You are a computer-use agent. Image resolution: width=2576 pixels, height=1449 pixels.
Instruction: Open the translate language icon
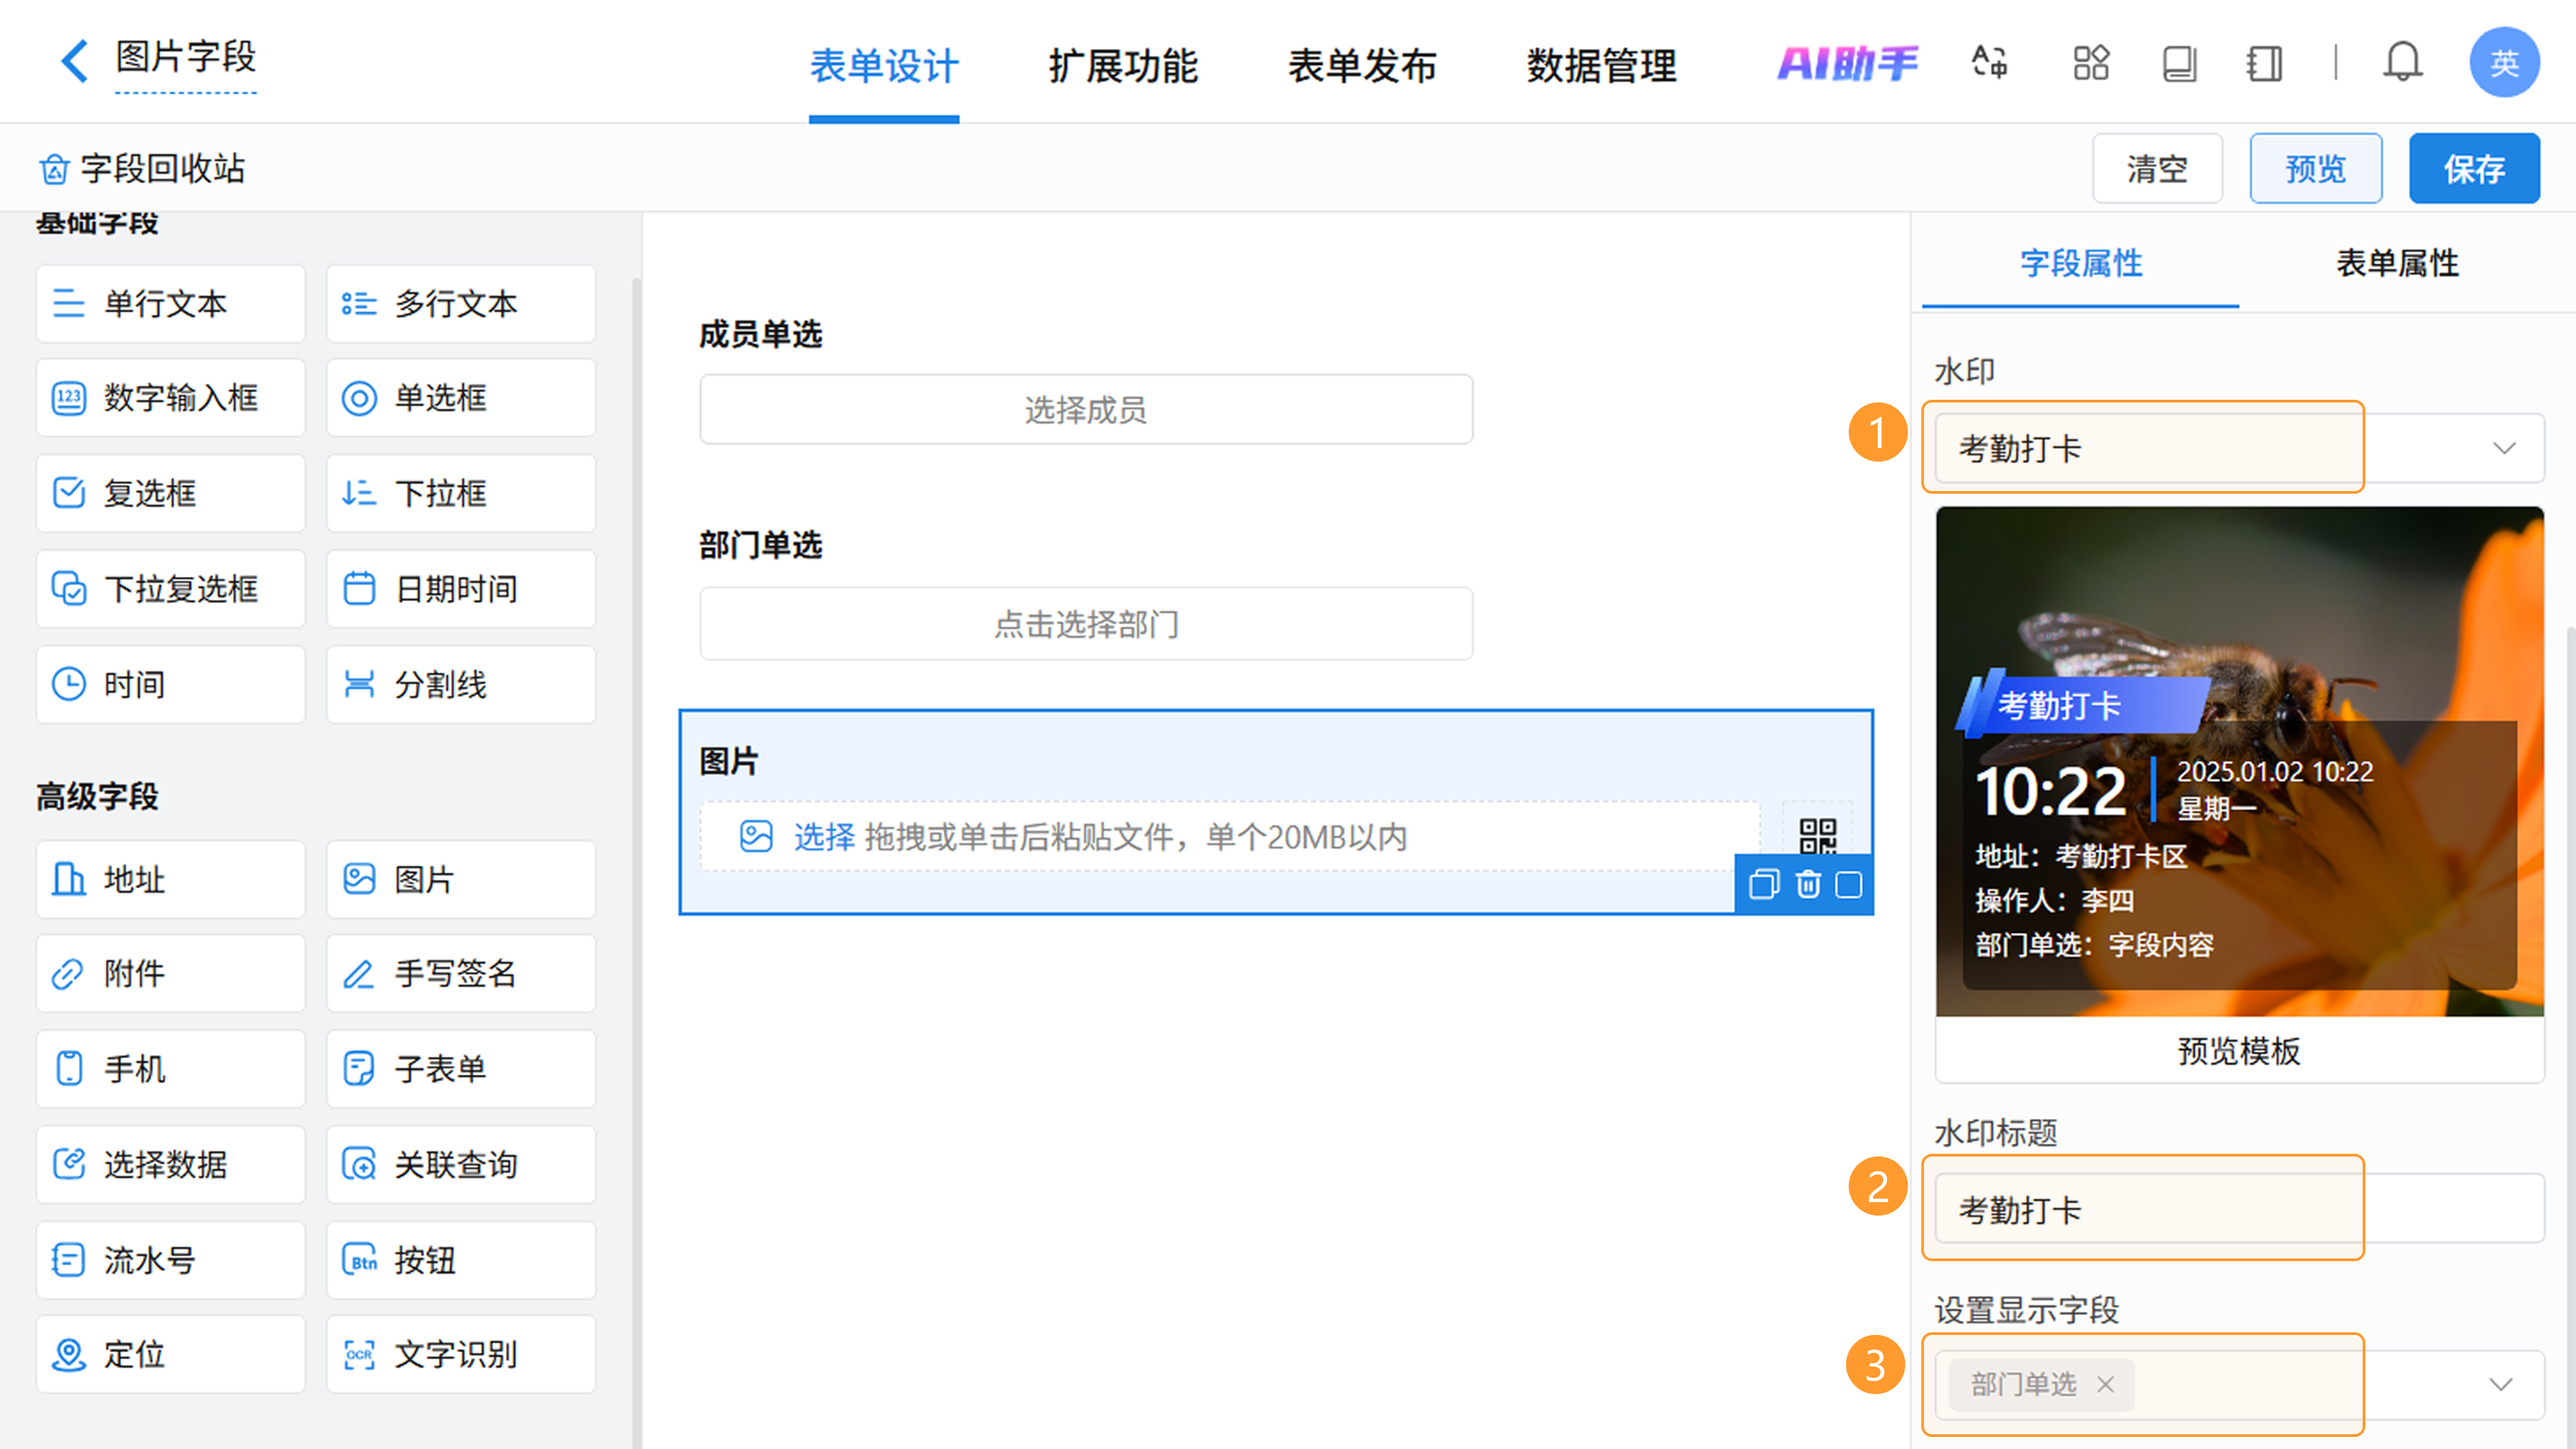point(1989,63)
